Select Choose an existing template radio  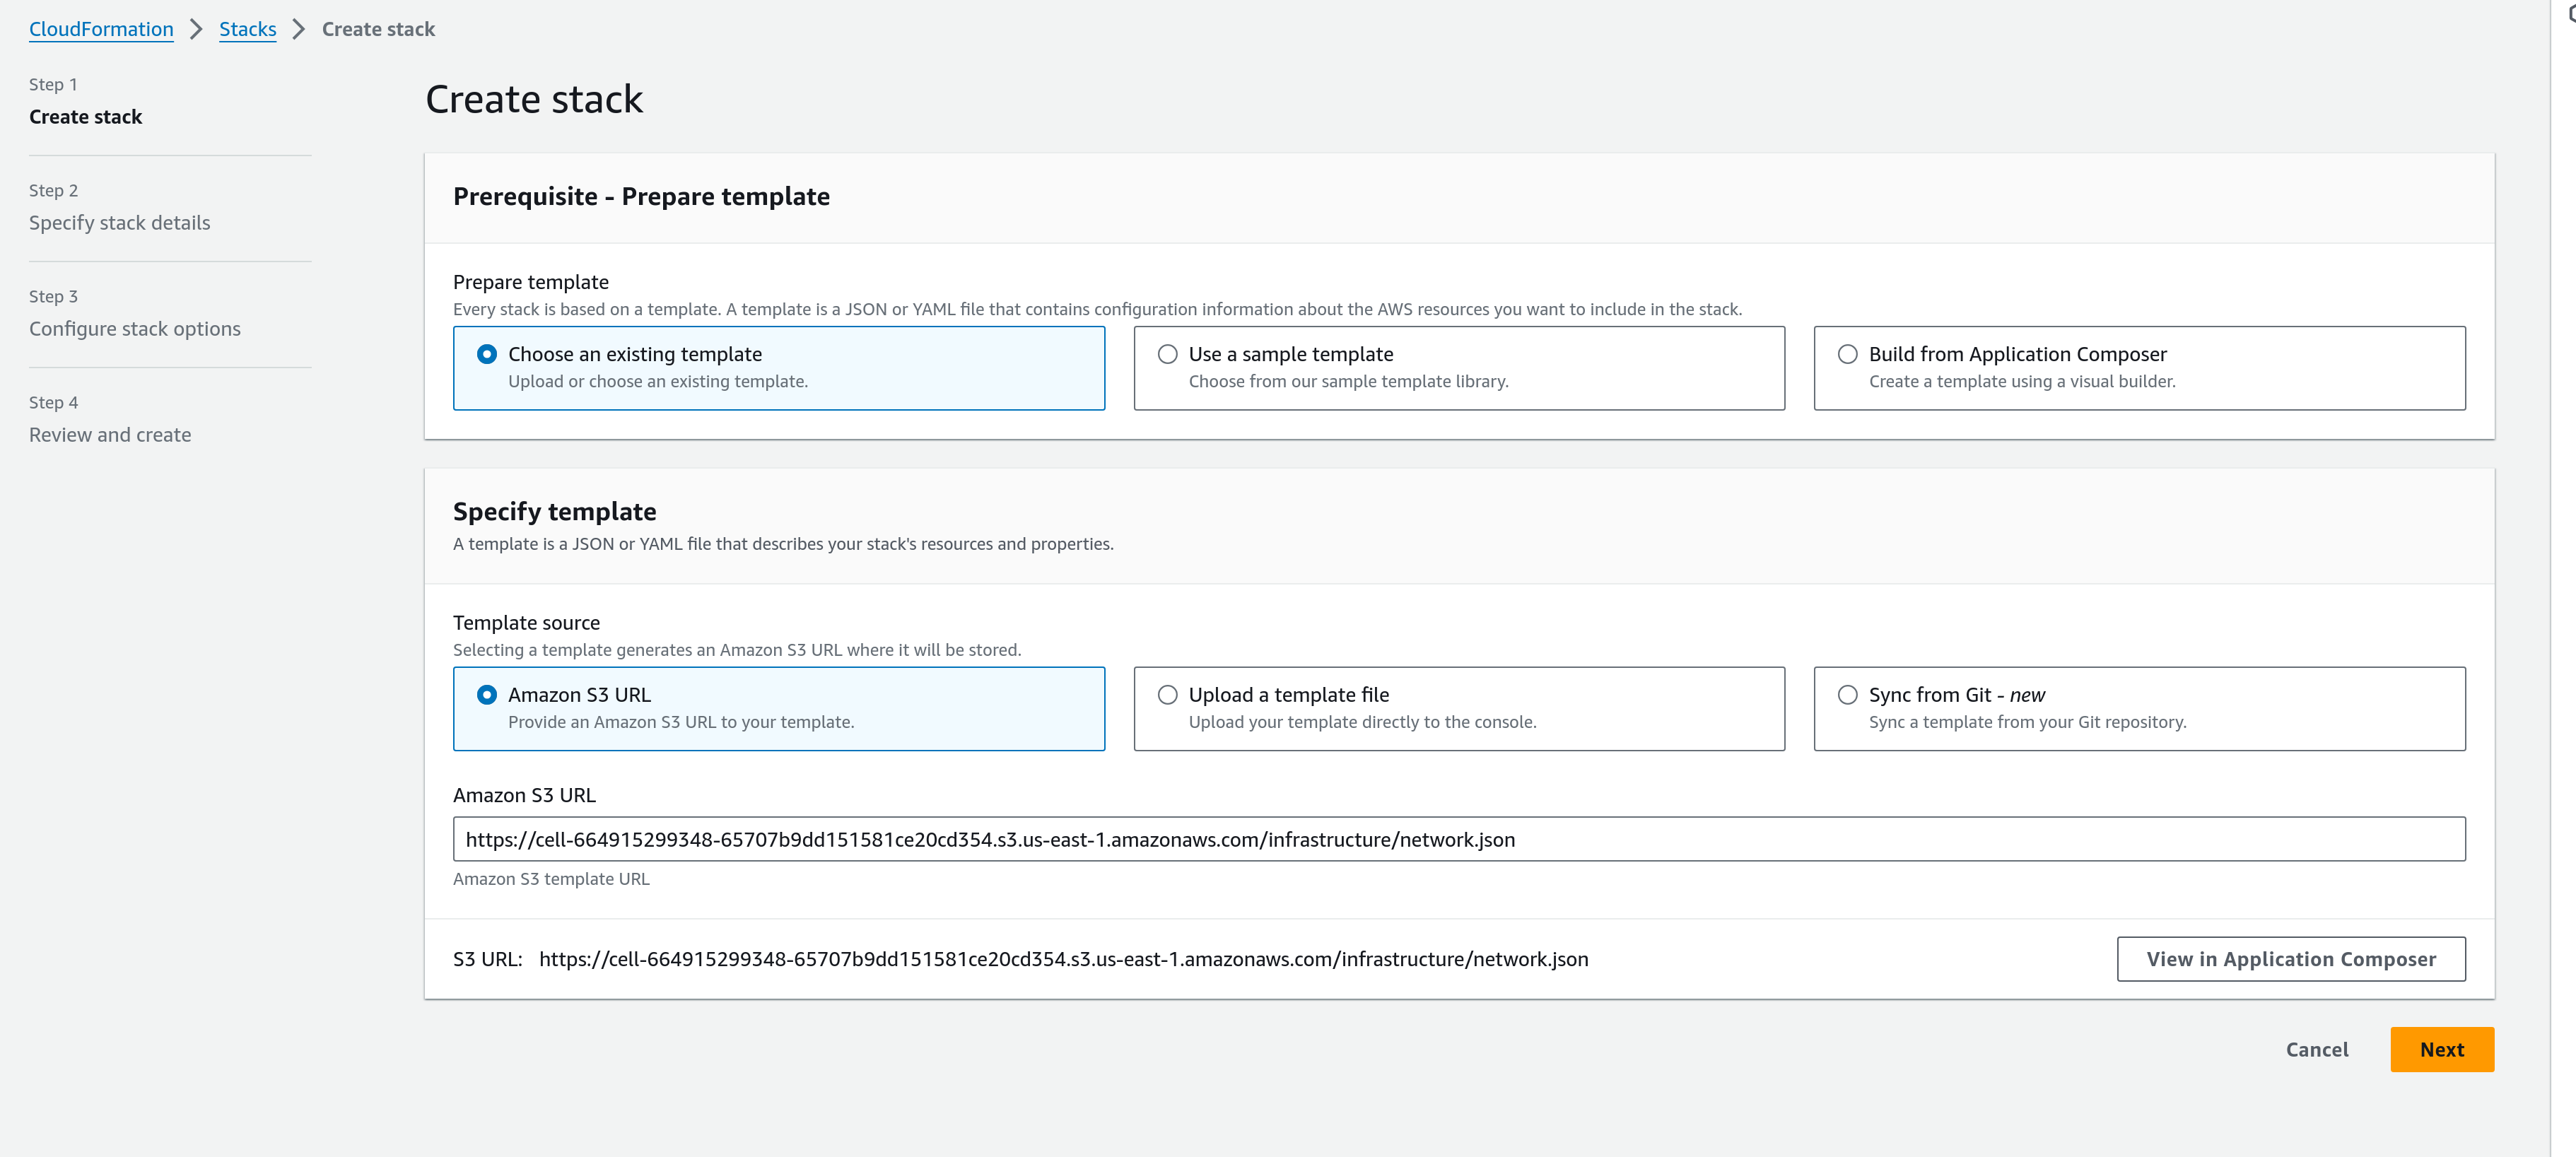(487, 354)
